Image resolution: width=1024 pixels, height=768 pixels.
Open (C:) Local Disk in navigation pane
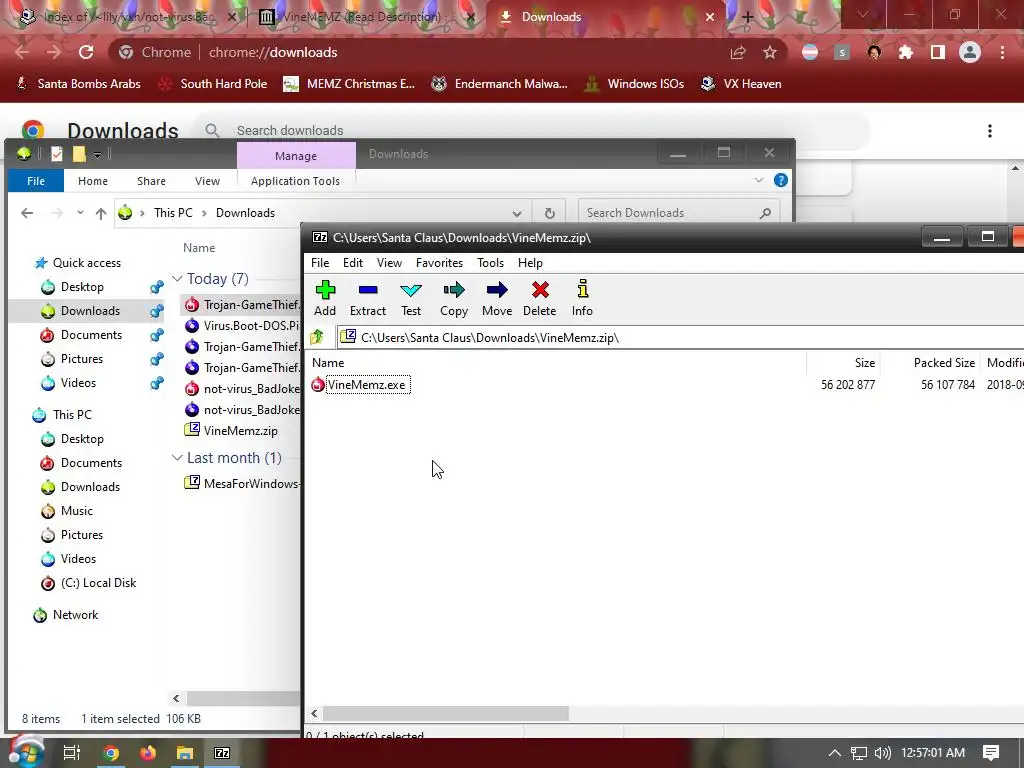click(x=98, y=583)
